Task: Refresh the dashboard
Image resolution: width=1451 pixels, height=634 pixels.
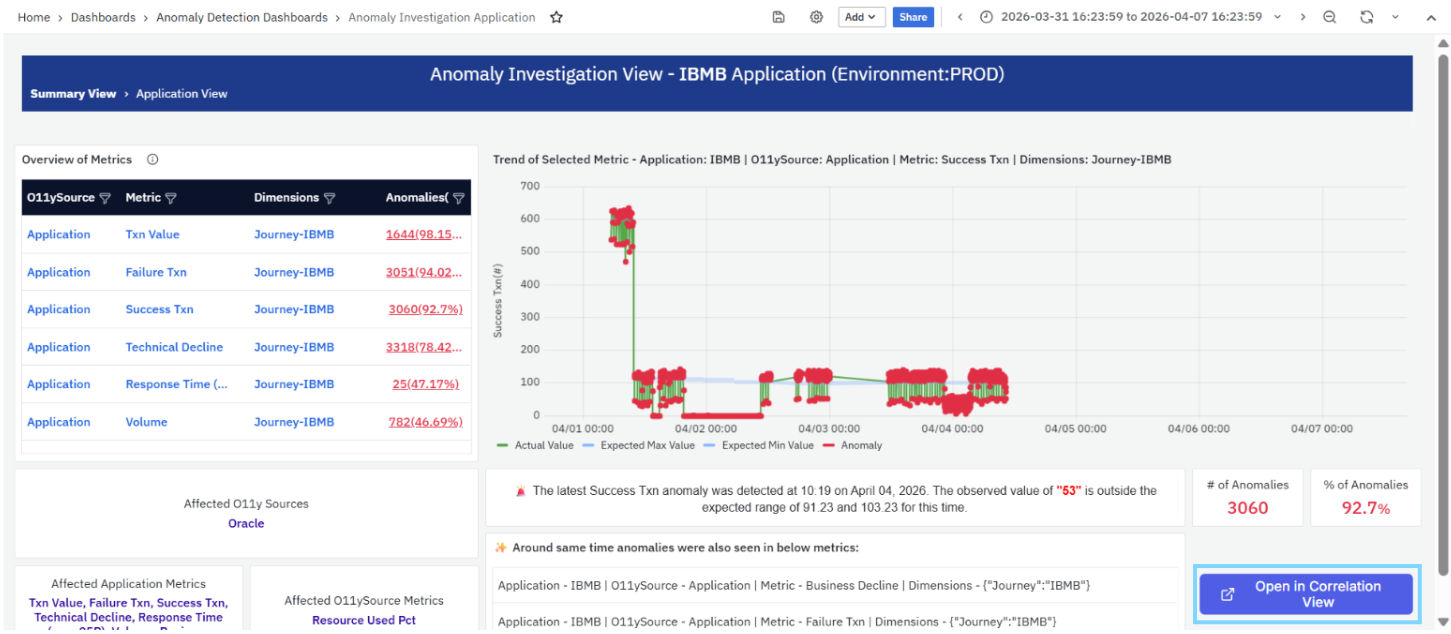Action: [x=1367, y=17]
